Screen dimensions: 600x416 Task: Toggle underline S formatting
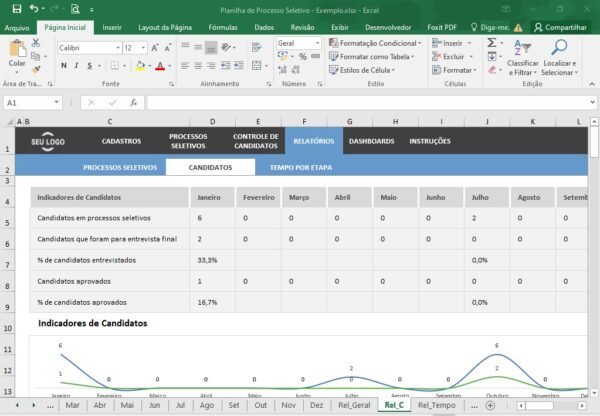point(90,65)
